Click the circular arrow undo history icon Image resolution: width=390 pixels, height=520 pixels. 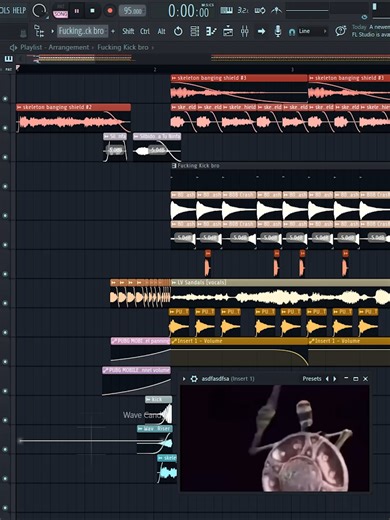(178, 31)
